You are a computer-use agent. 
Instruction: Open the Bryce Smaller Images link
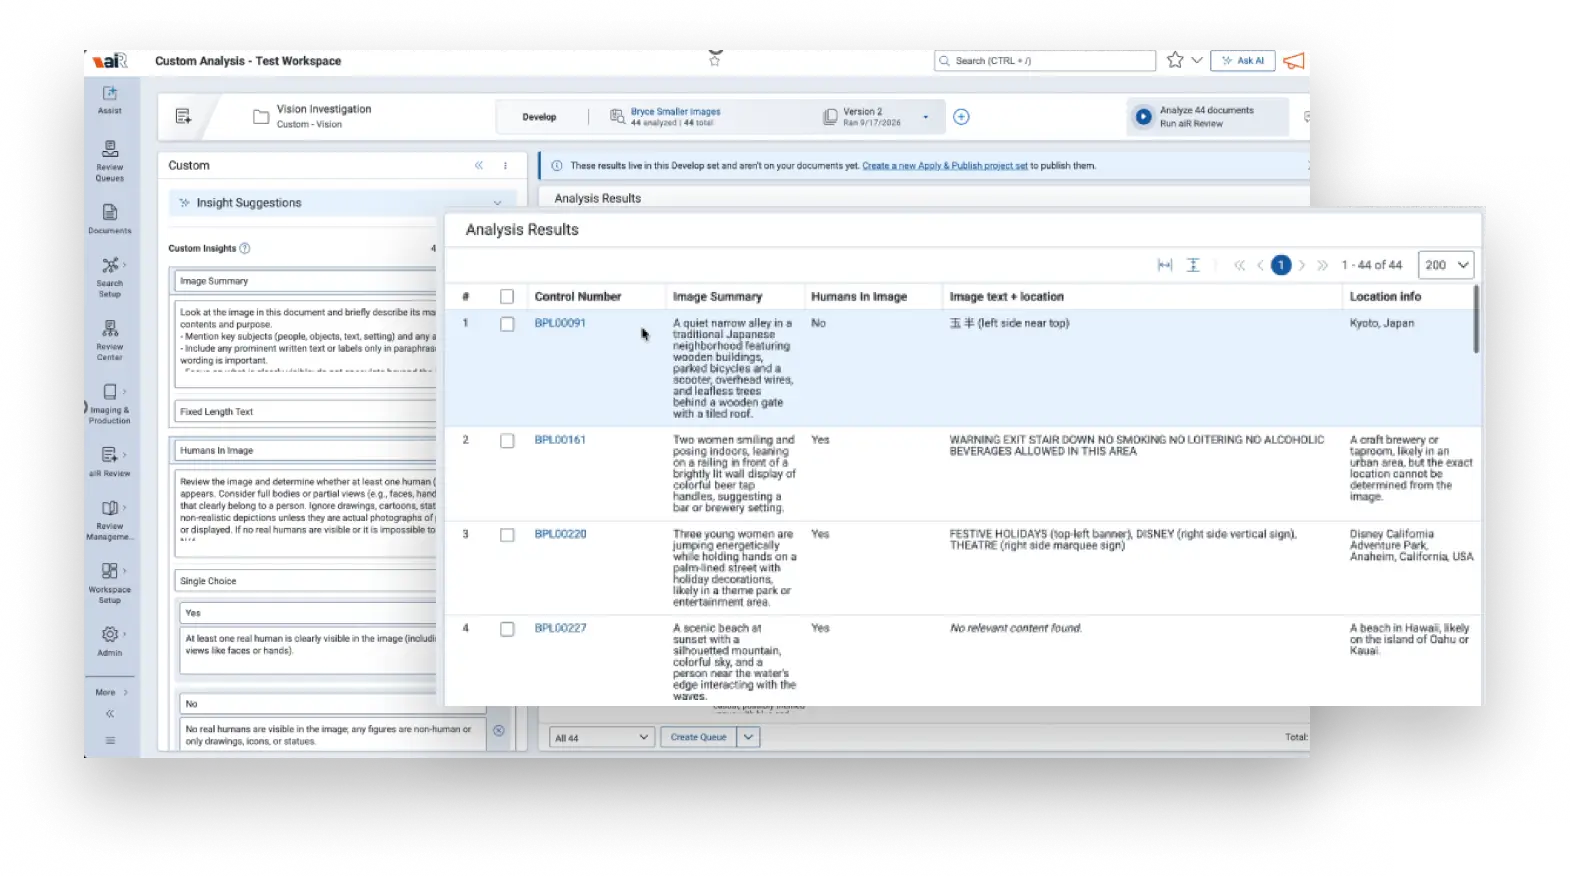[675, 112]
